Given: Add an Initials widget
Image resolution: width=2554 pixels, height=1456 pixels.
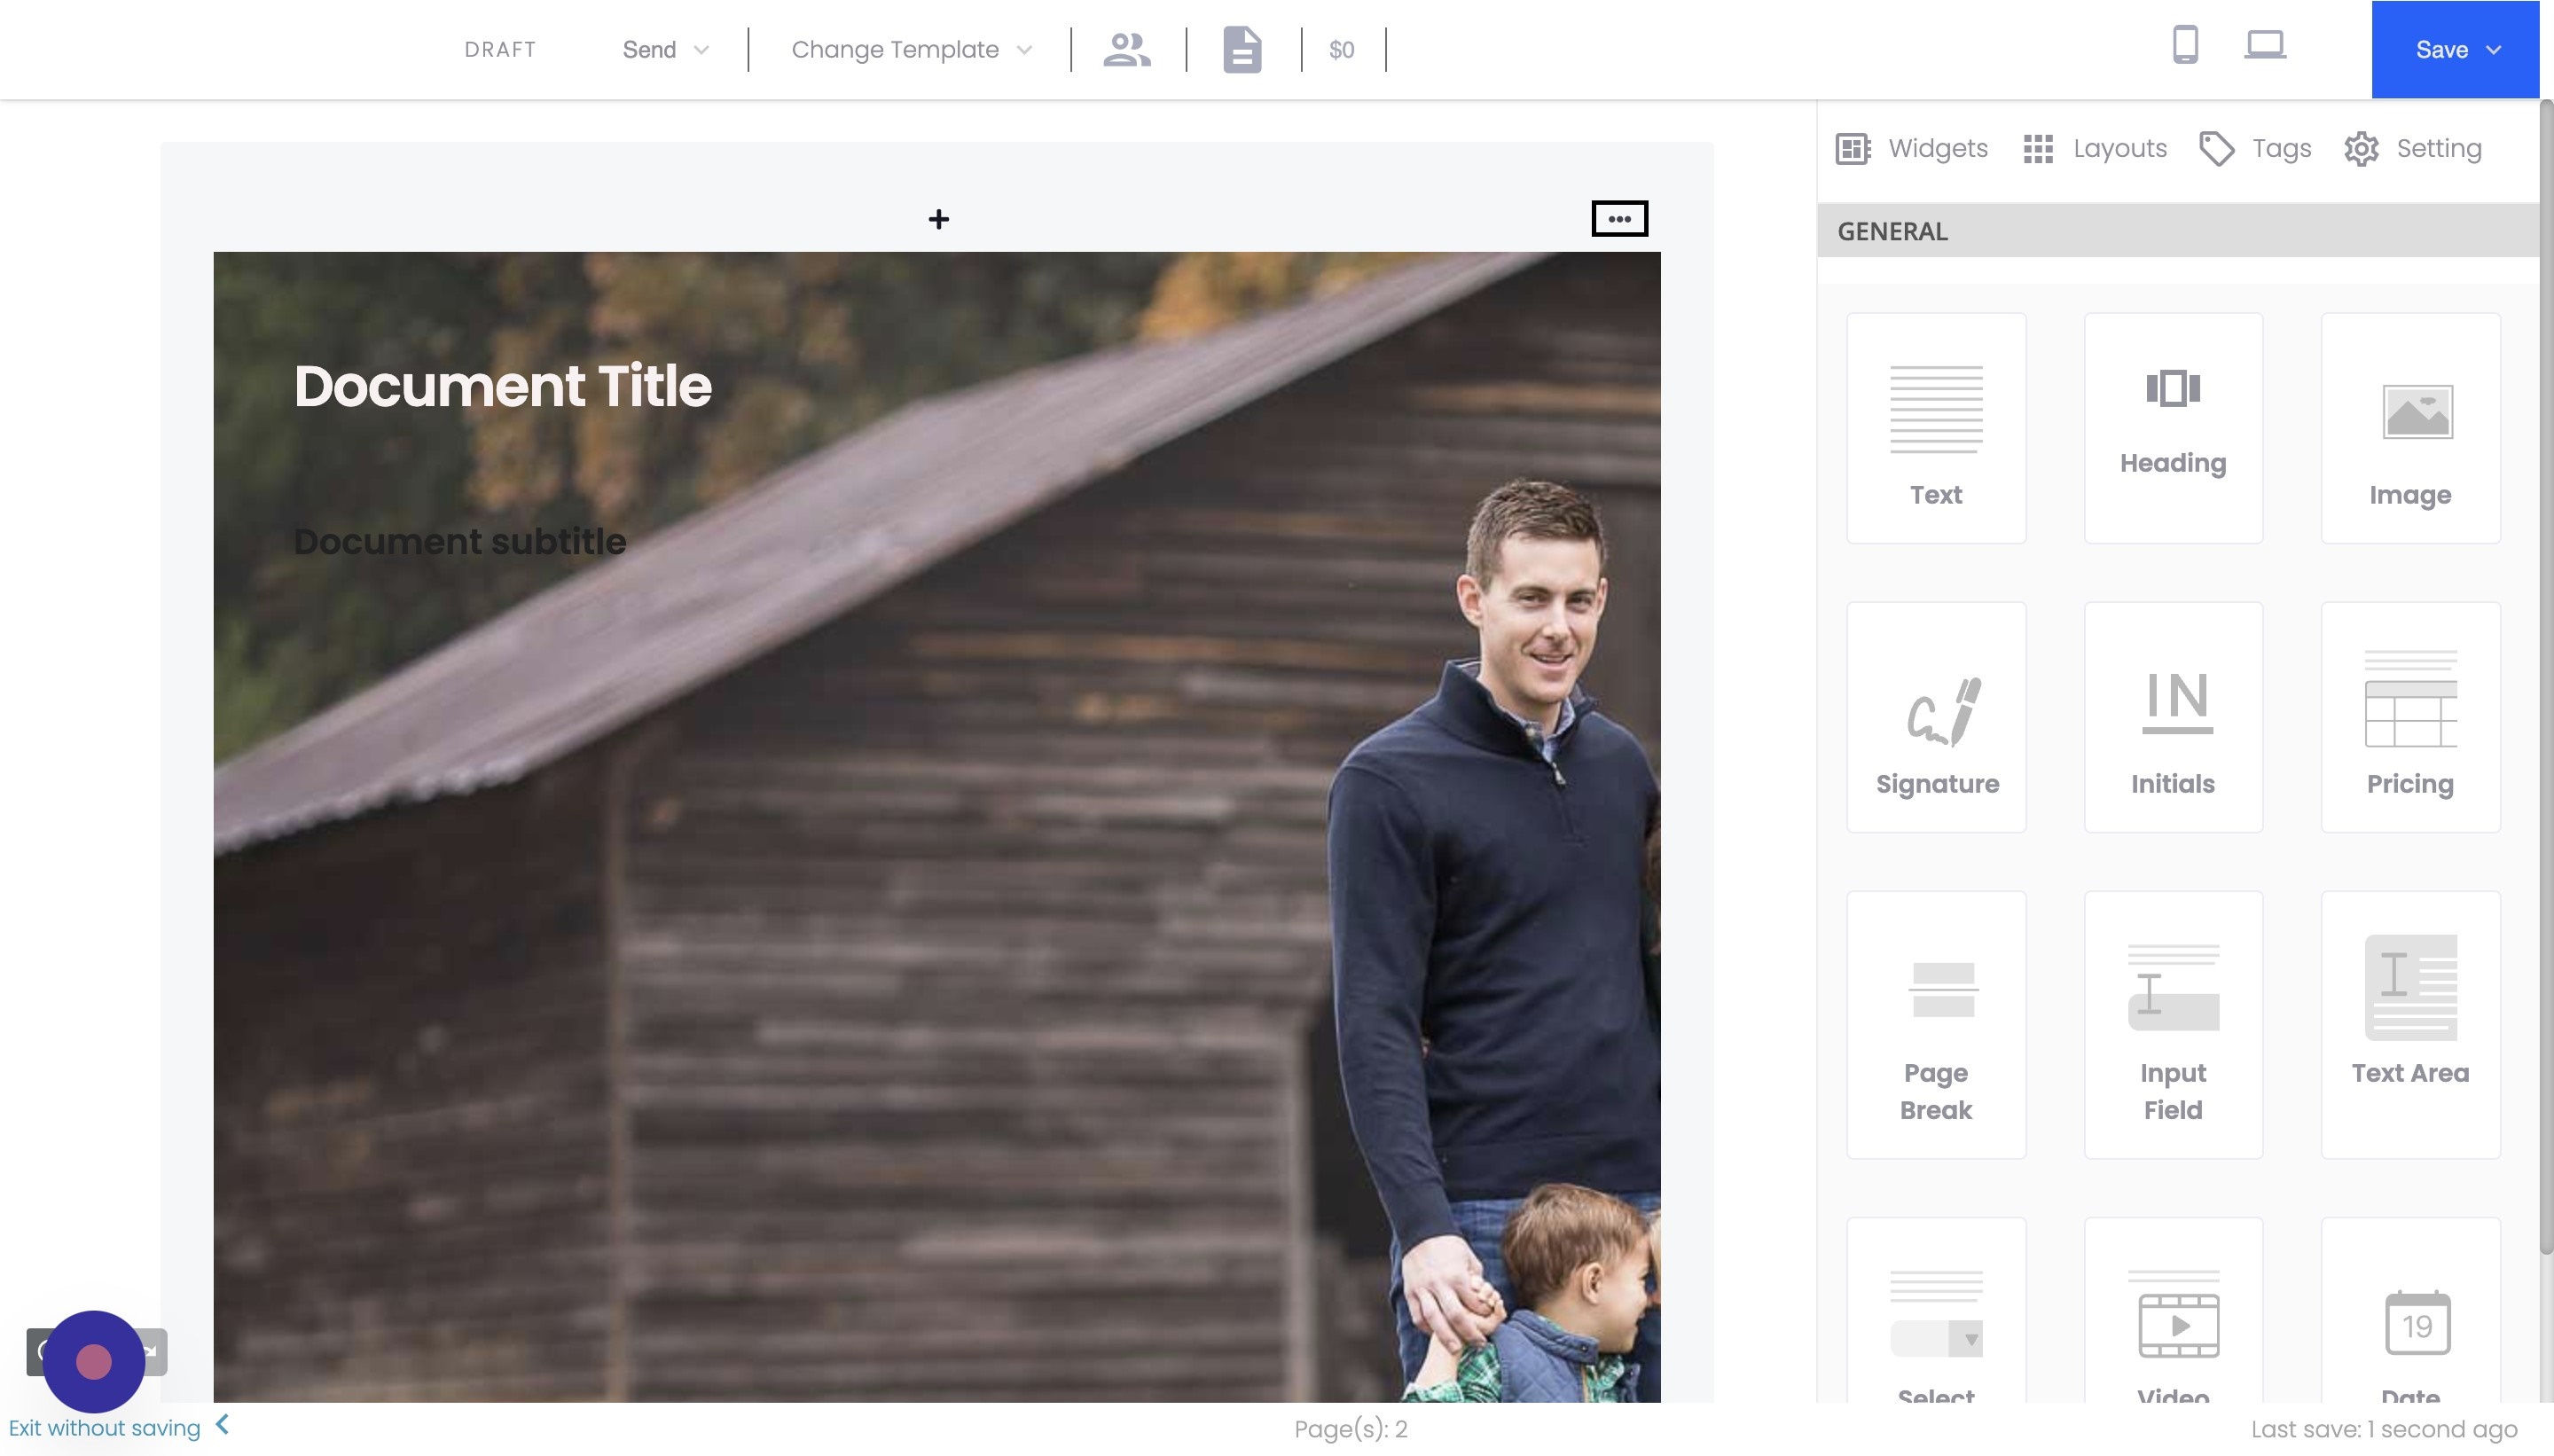Looking at the screenshot, I should pos(2171,716).
